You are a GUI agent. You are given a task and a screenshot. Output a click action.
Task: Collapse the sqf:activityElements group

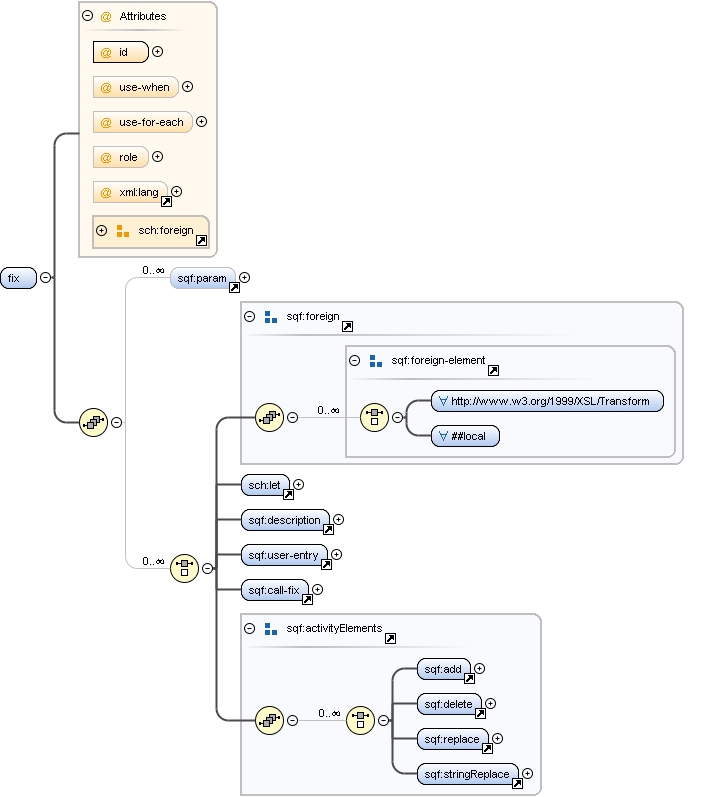pos(250,628)
